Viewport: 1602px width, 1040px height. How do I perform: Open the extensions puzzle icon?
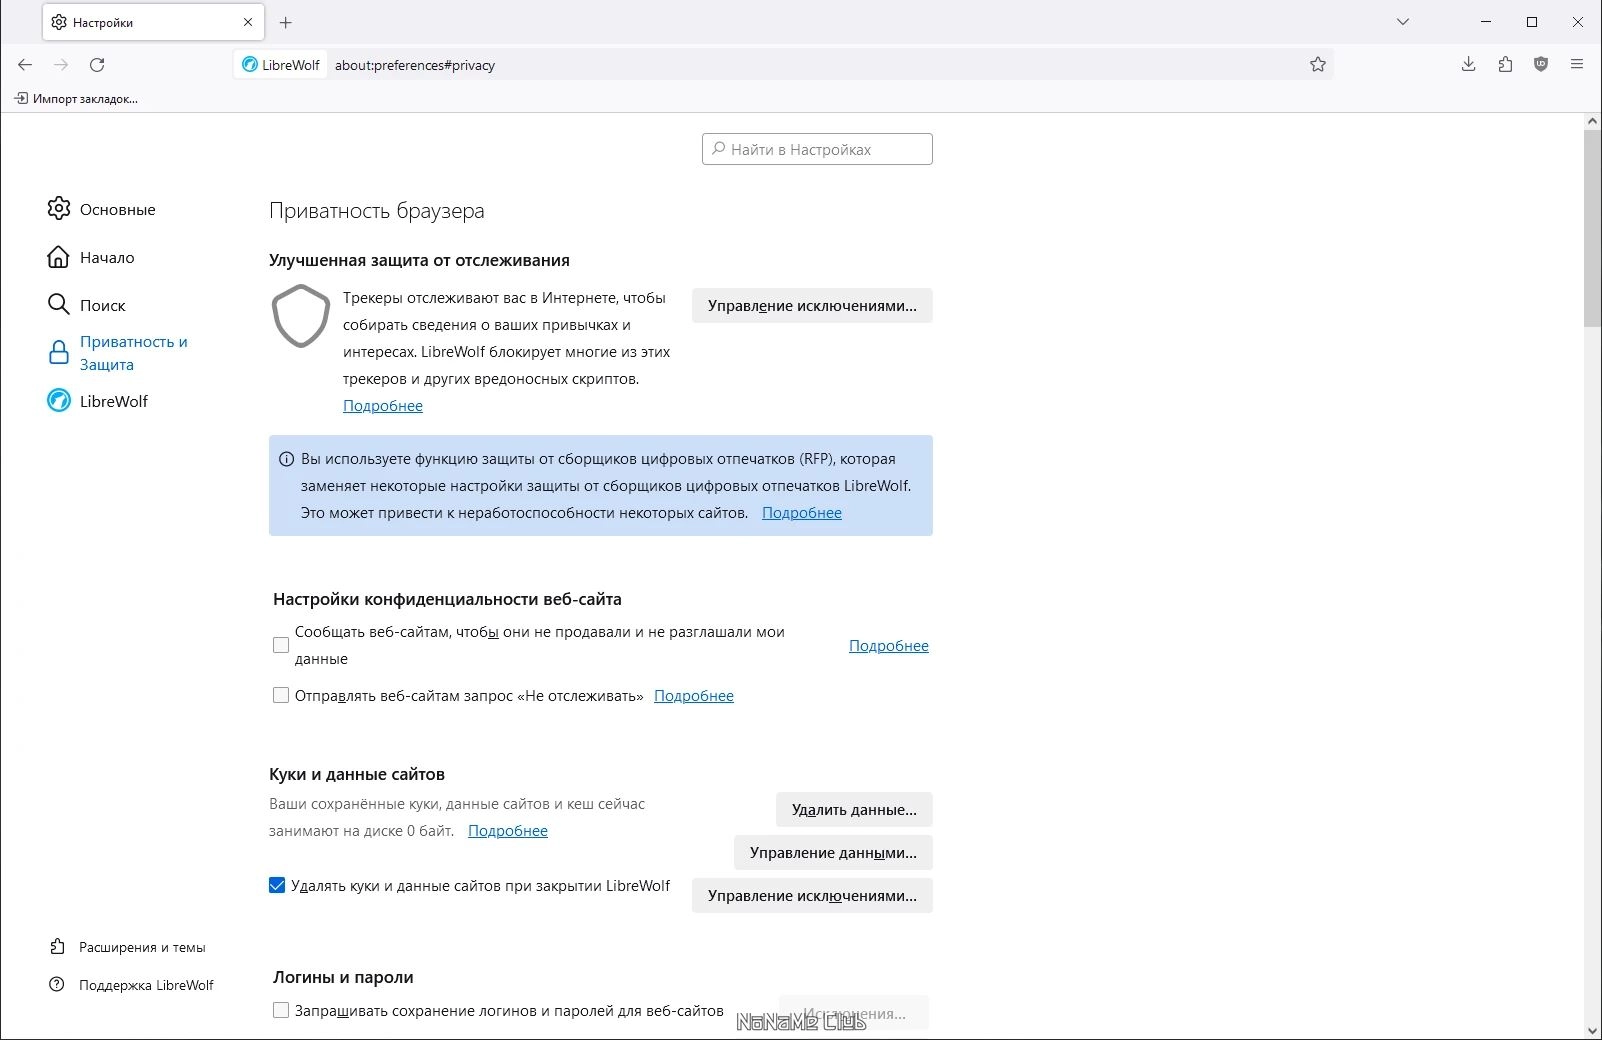tap(1505, 65)
